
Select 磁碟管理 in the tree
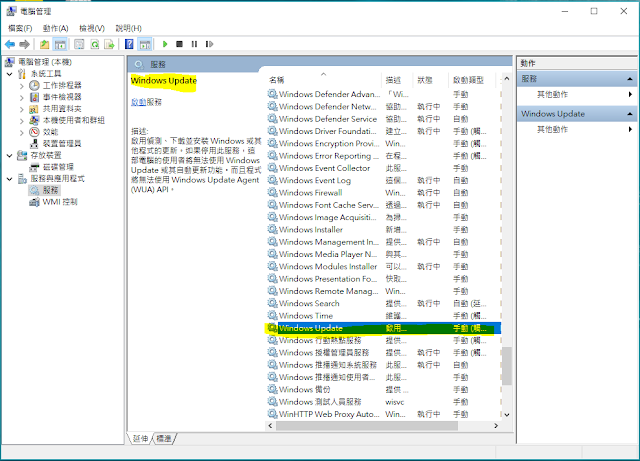(x=58, y=167)
